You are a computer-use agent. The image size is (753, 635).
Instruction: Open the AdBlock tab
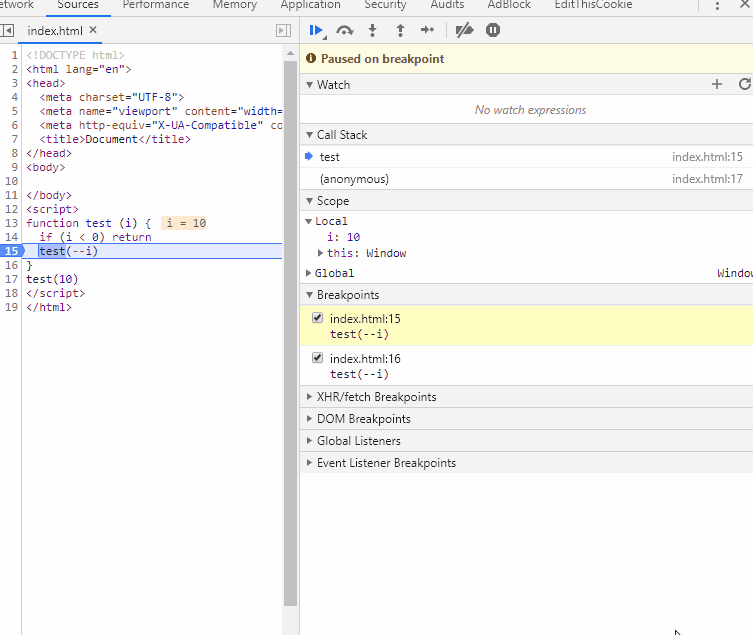(x=509, y=5)
